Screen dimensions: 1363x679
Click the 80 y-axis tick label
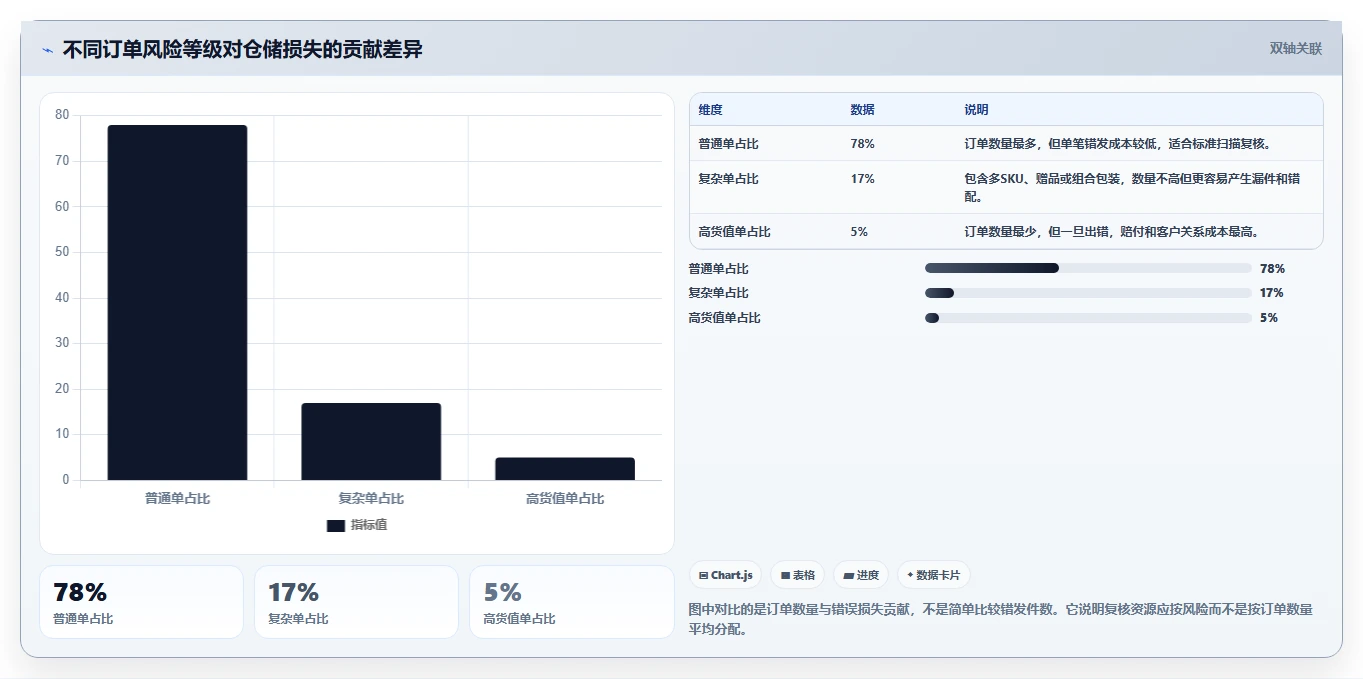coord(62,115)
